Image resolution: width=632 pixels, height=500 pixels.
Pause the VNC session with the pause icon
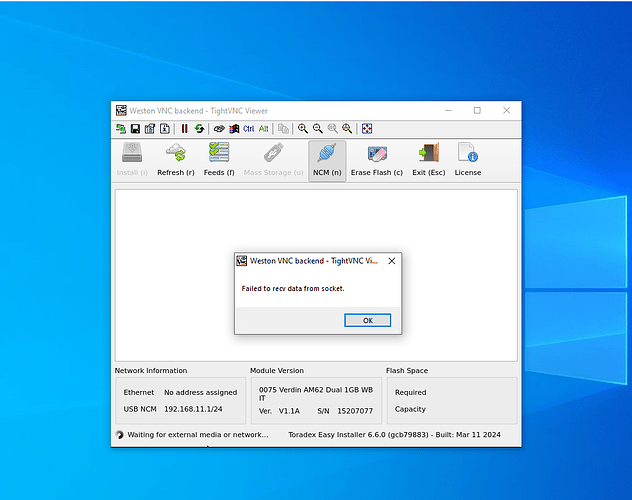point(185,129)
